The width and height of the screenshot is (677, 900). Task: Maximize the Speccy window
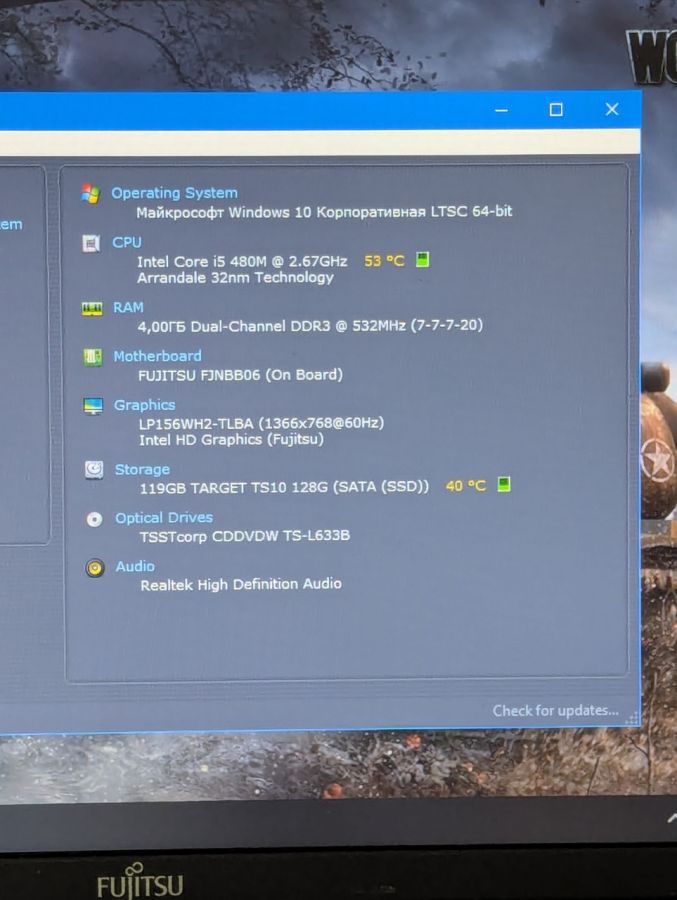(x=556, y=110)
